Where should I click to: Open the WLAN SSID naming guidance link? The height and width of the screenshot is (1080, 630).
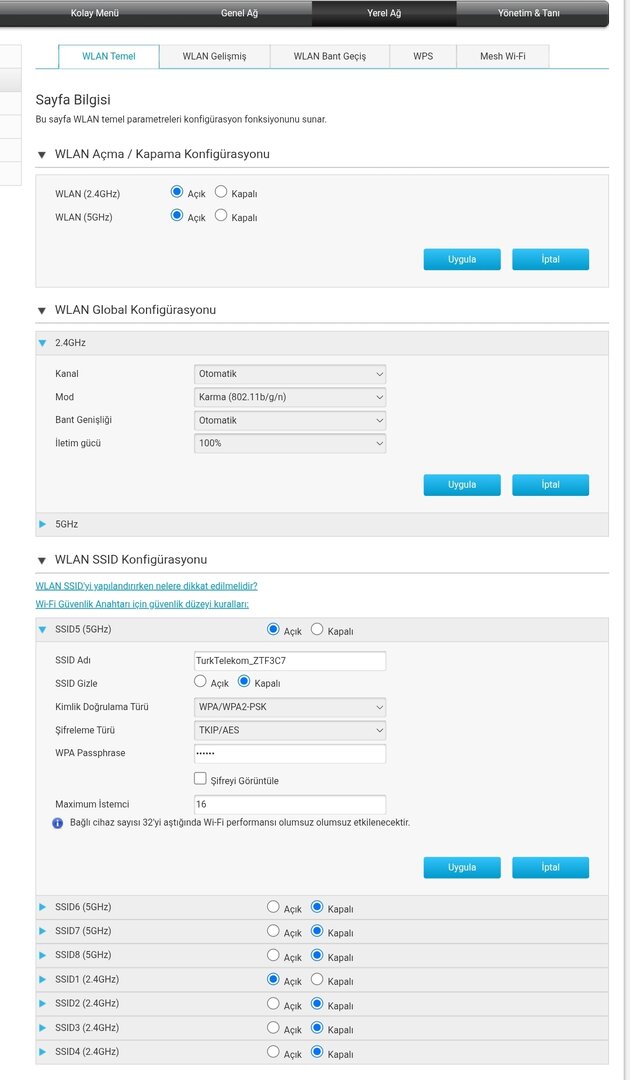146,586
